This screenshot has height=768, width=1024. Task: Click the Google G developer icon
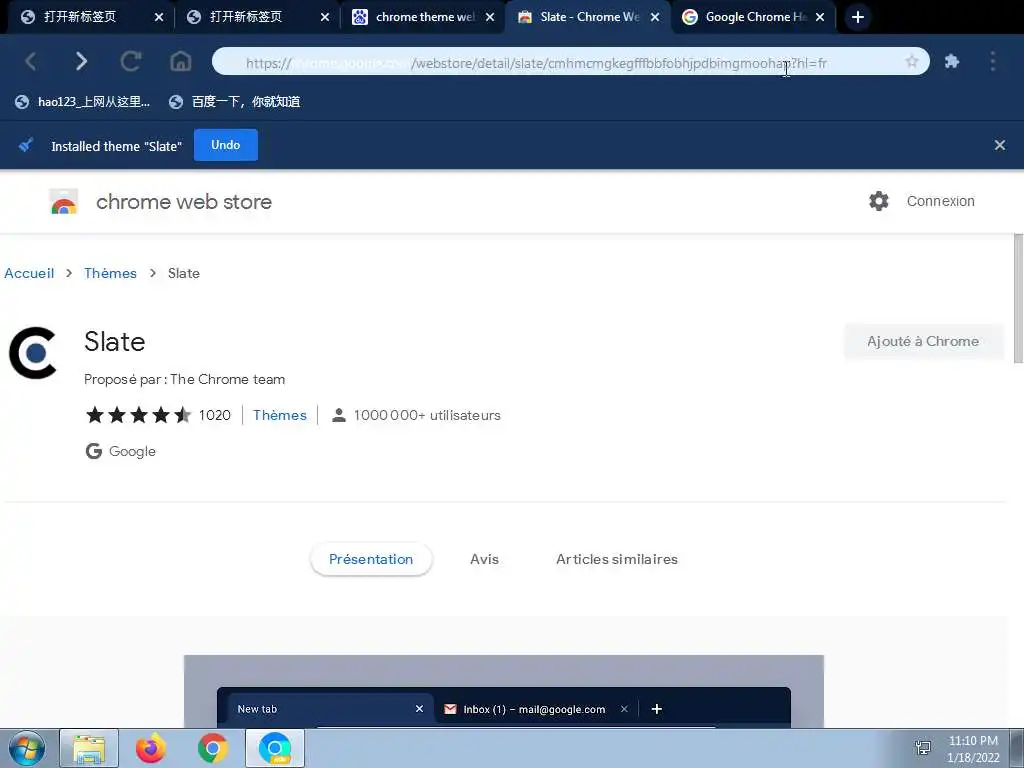point(93,451)
